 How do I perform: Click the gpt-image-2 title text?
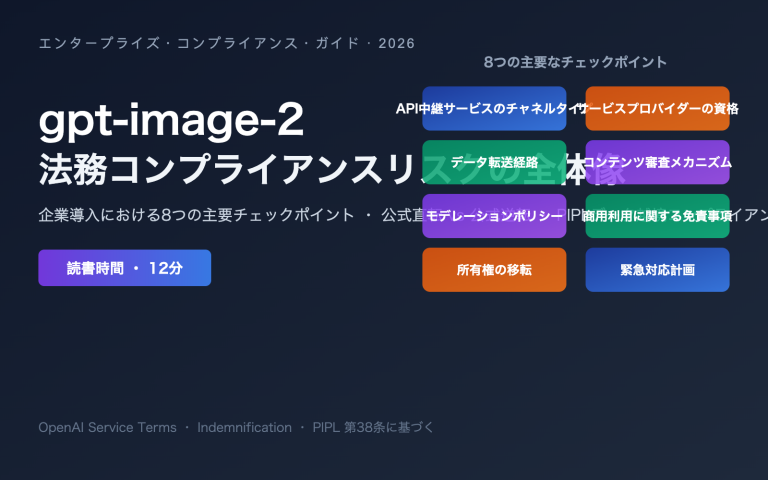171,120
